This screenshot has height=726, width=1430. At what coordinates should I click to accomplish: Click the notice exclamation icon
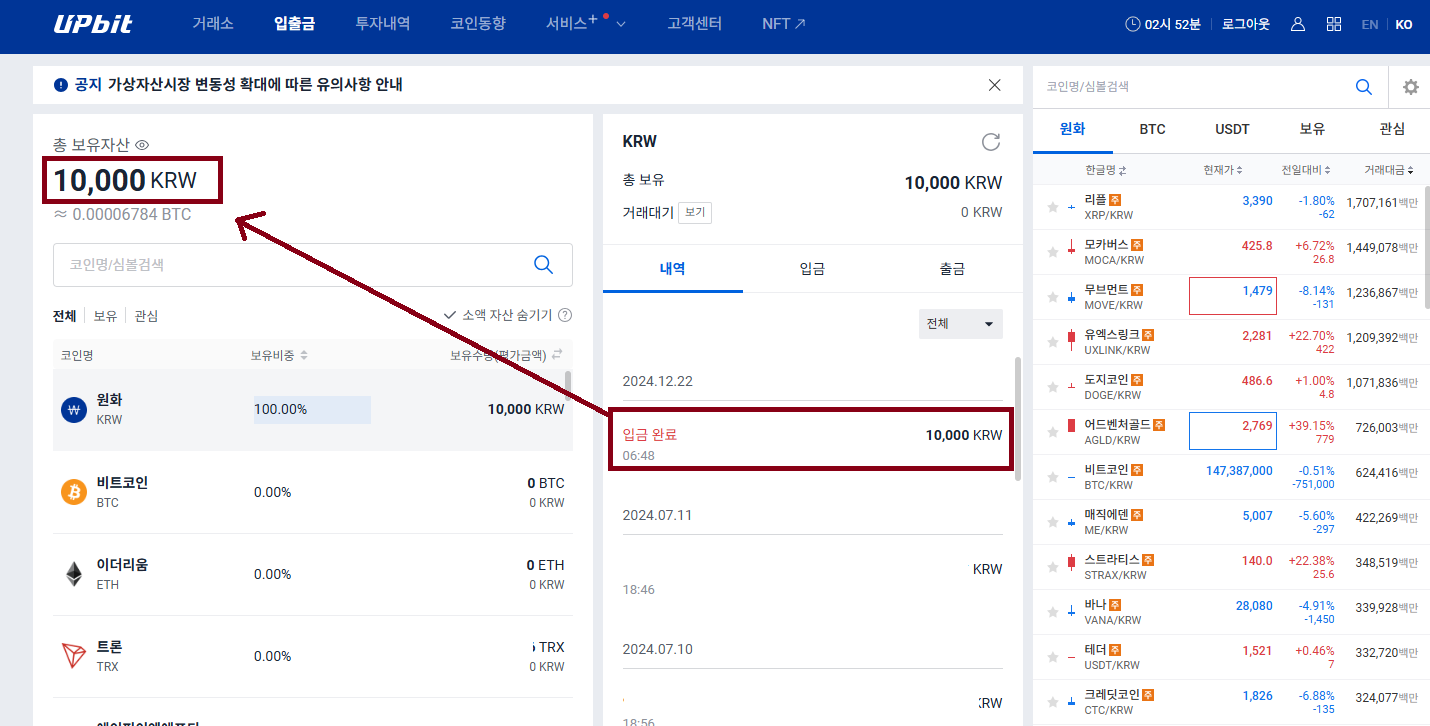click(x=61, y=85)
